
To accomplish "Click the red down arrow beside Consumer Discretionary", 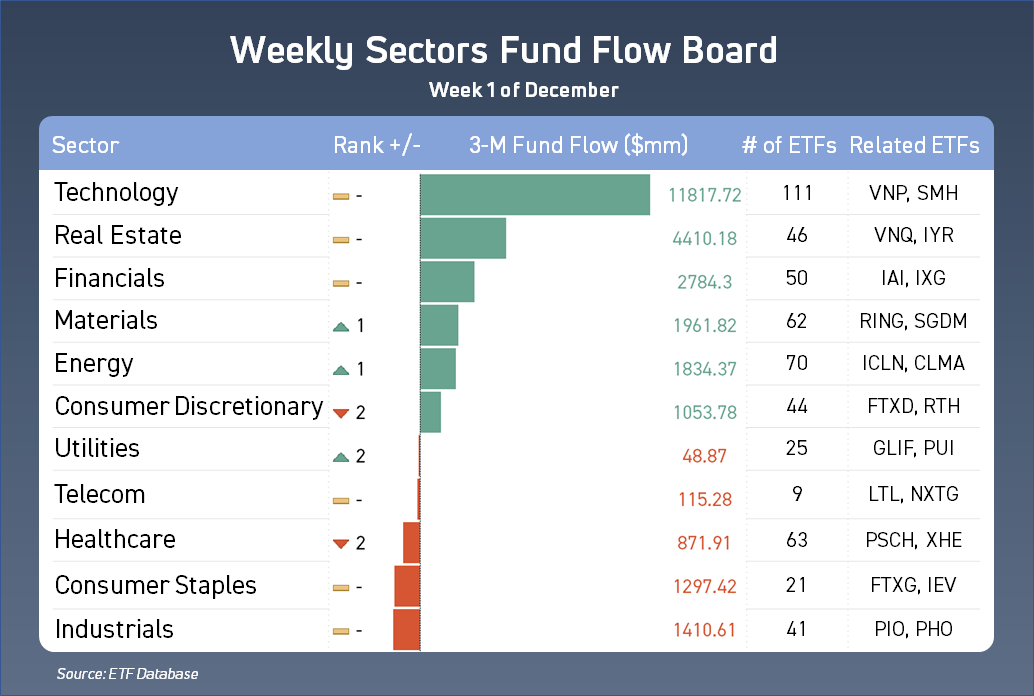I will click(x=341, y=413).
